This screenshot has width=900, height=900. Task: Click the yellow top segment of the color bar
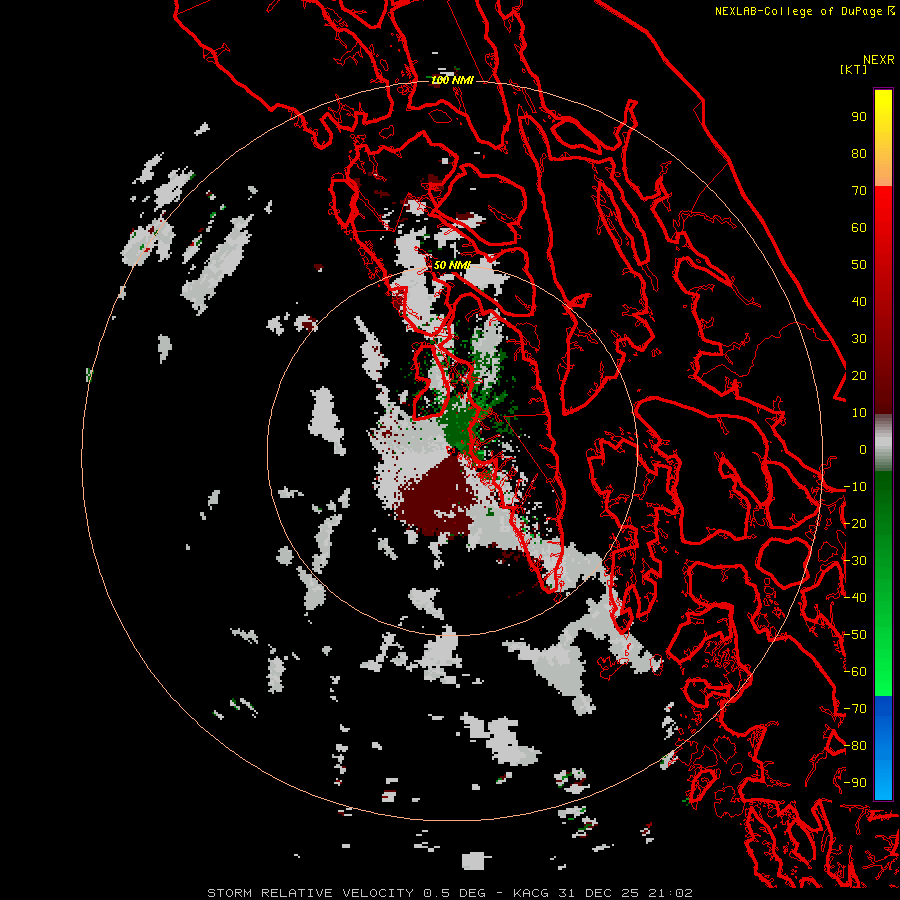(883, 138)
